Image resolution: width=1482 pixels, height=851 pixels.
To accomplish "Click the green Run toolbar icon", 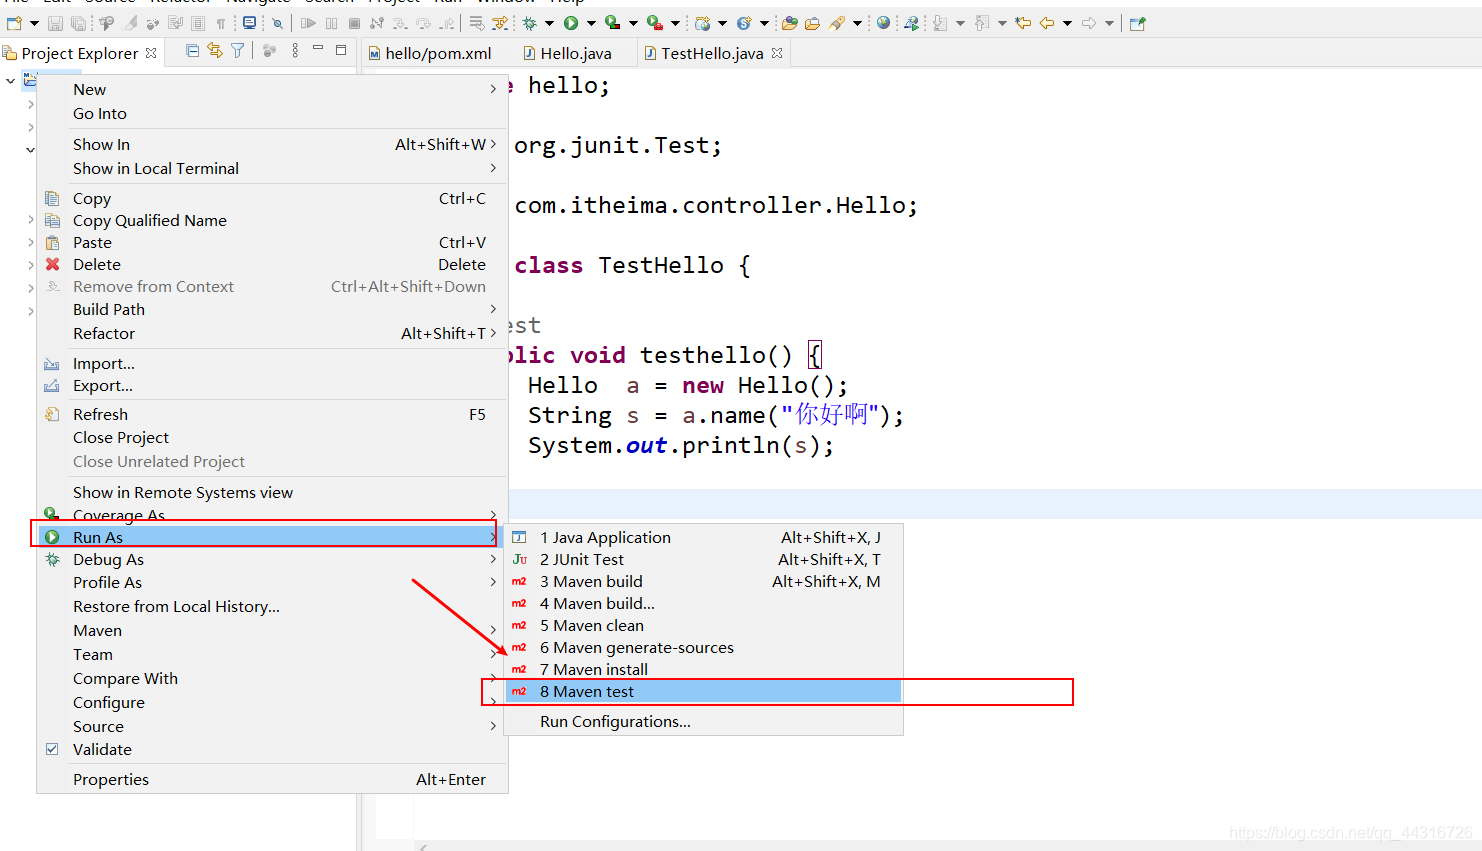I will tap(571, 23).
